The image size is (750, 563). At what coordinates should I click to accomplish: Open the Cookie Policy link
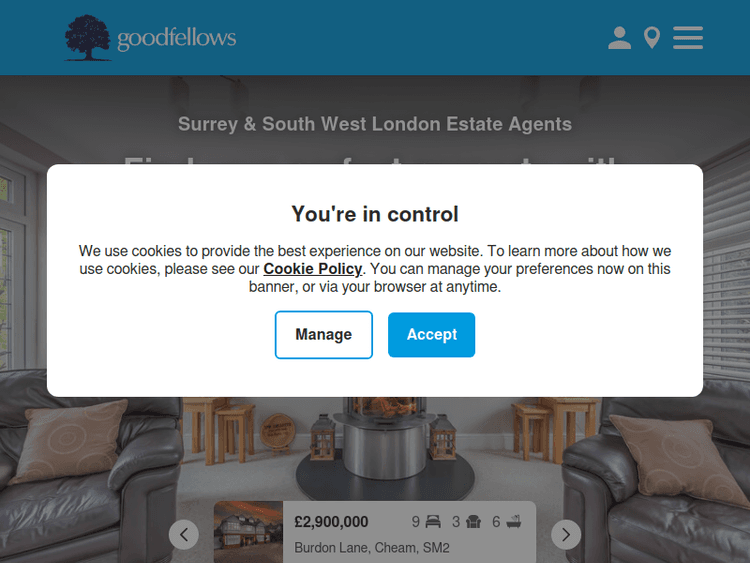(313, 269)
